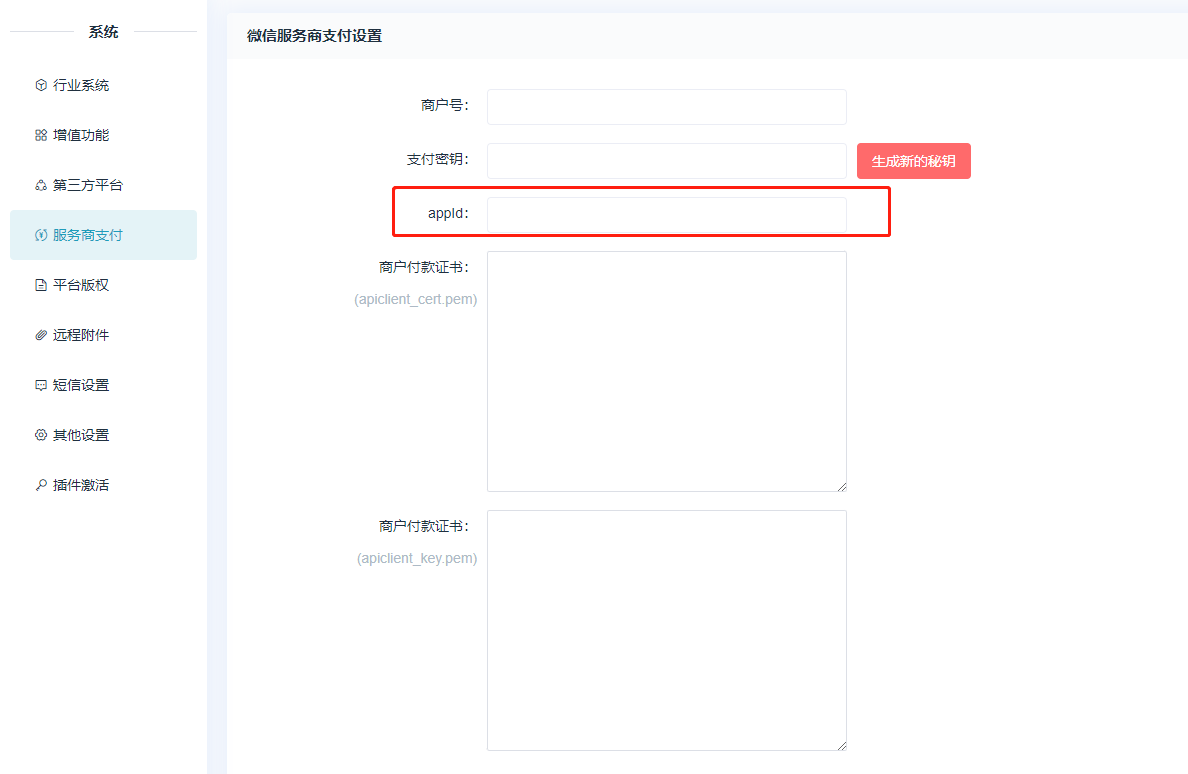Screen dimensions: 1188x774
Task: Select the appId input field
Action: click(666, 214)
